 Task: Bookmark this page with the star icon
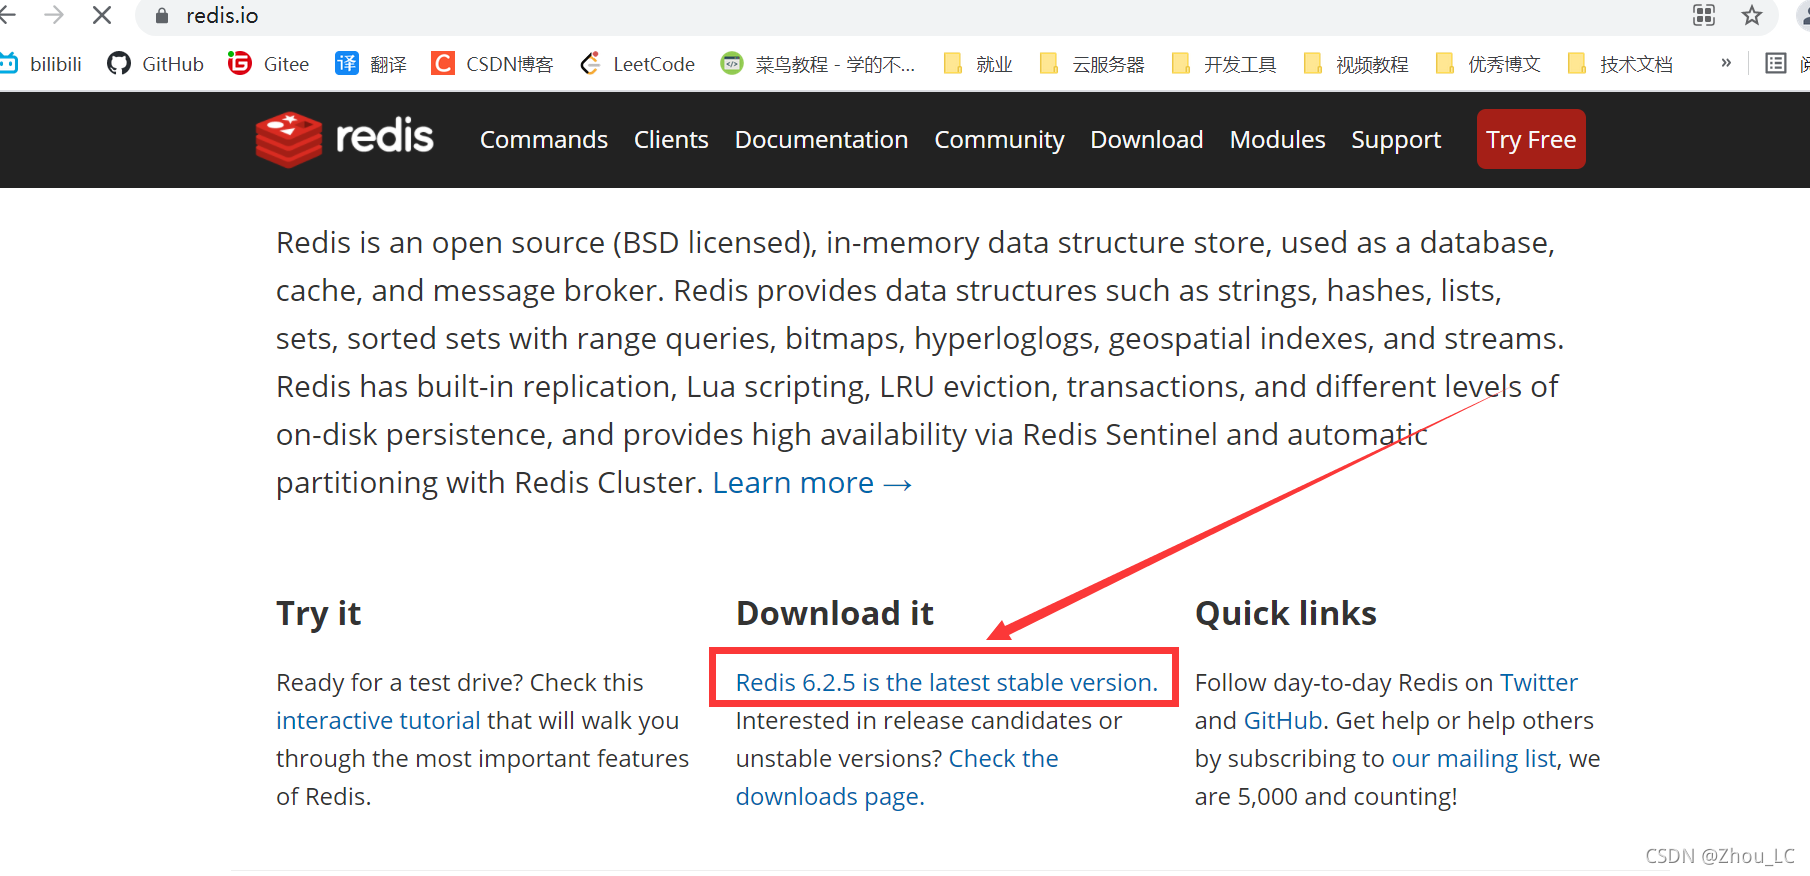(1752, 15)
